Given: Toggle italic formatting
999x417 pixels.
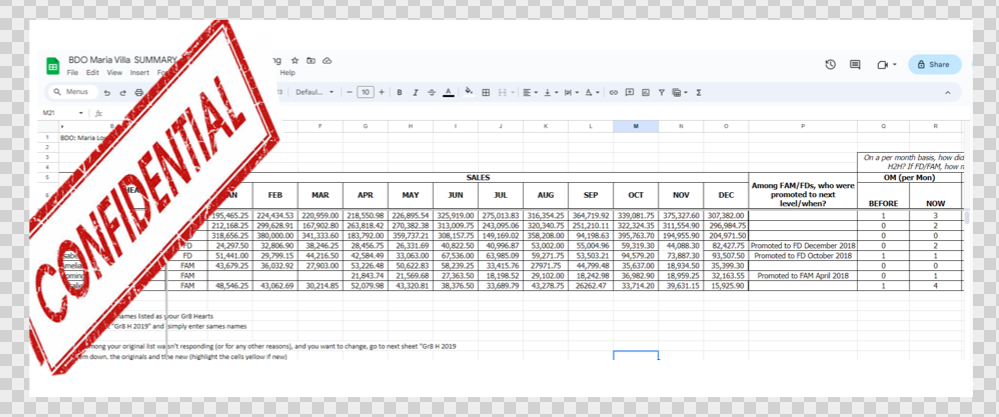Looking at the screenshot, I should (x=415, y=92).
